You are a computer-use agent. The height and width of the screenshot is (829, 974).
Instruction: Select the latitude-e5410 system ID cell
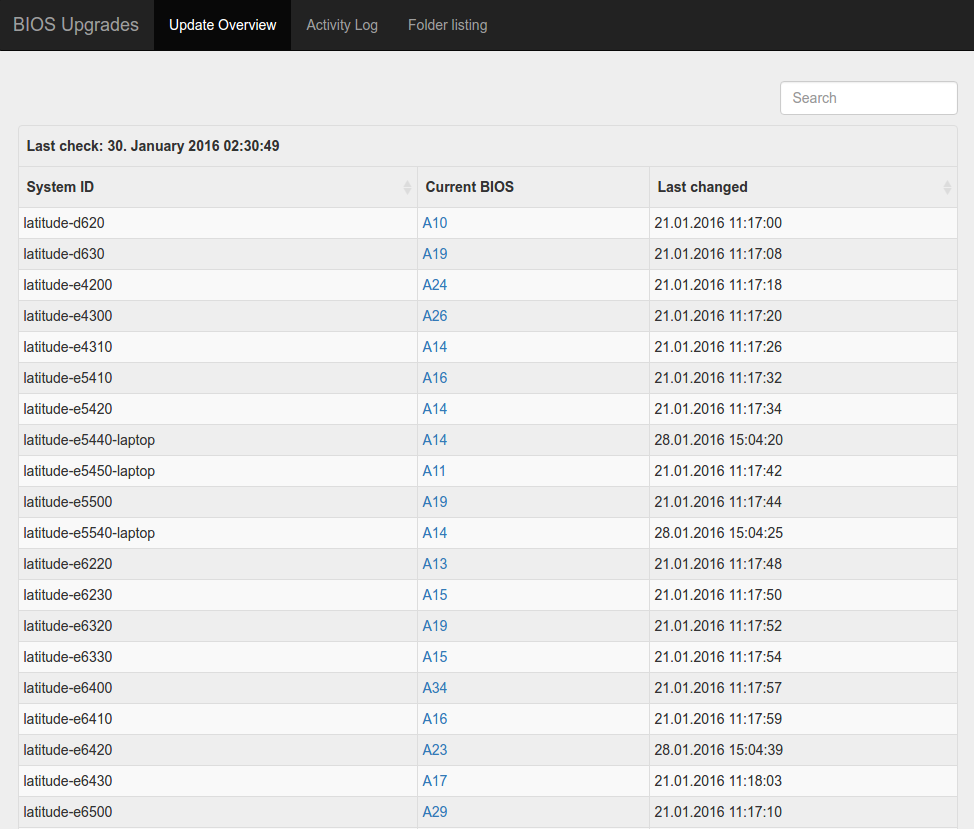click(218, 378)
